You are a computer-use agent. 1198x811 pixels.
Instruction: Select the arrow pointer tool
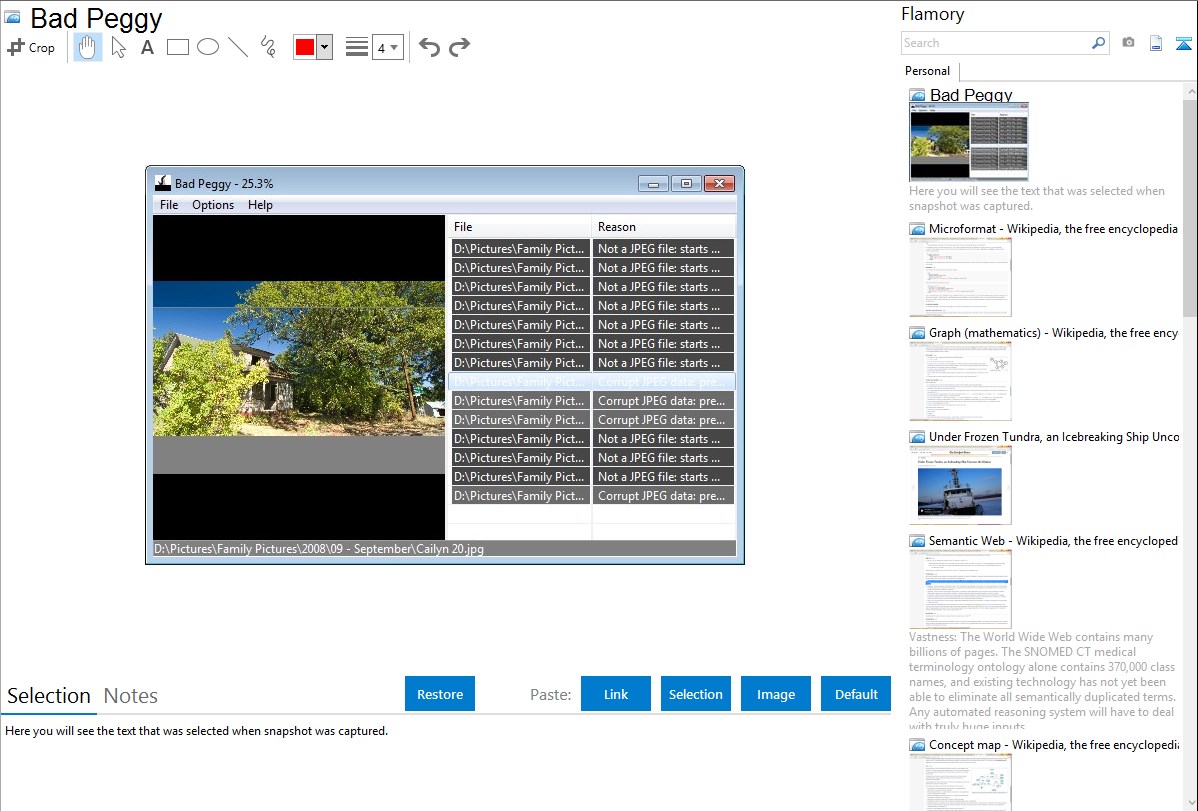pyautogui.click(x=119, y=47)
